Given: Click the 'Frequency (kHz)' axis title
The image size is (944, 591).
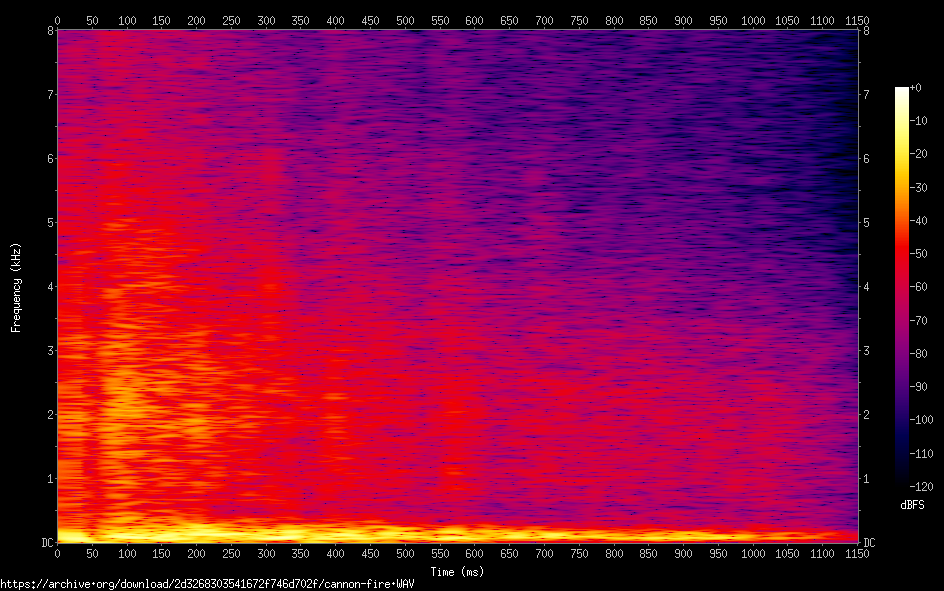Looking at the screenshot, I should 16,287.
